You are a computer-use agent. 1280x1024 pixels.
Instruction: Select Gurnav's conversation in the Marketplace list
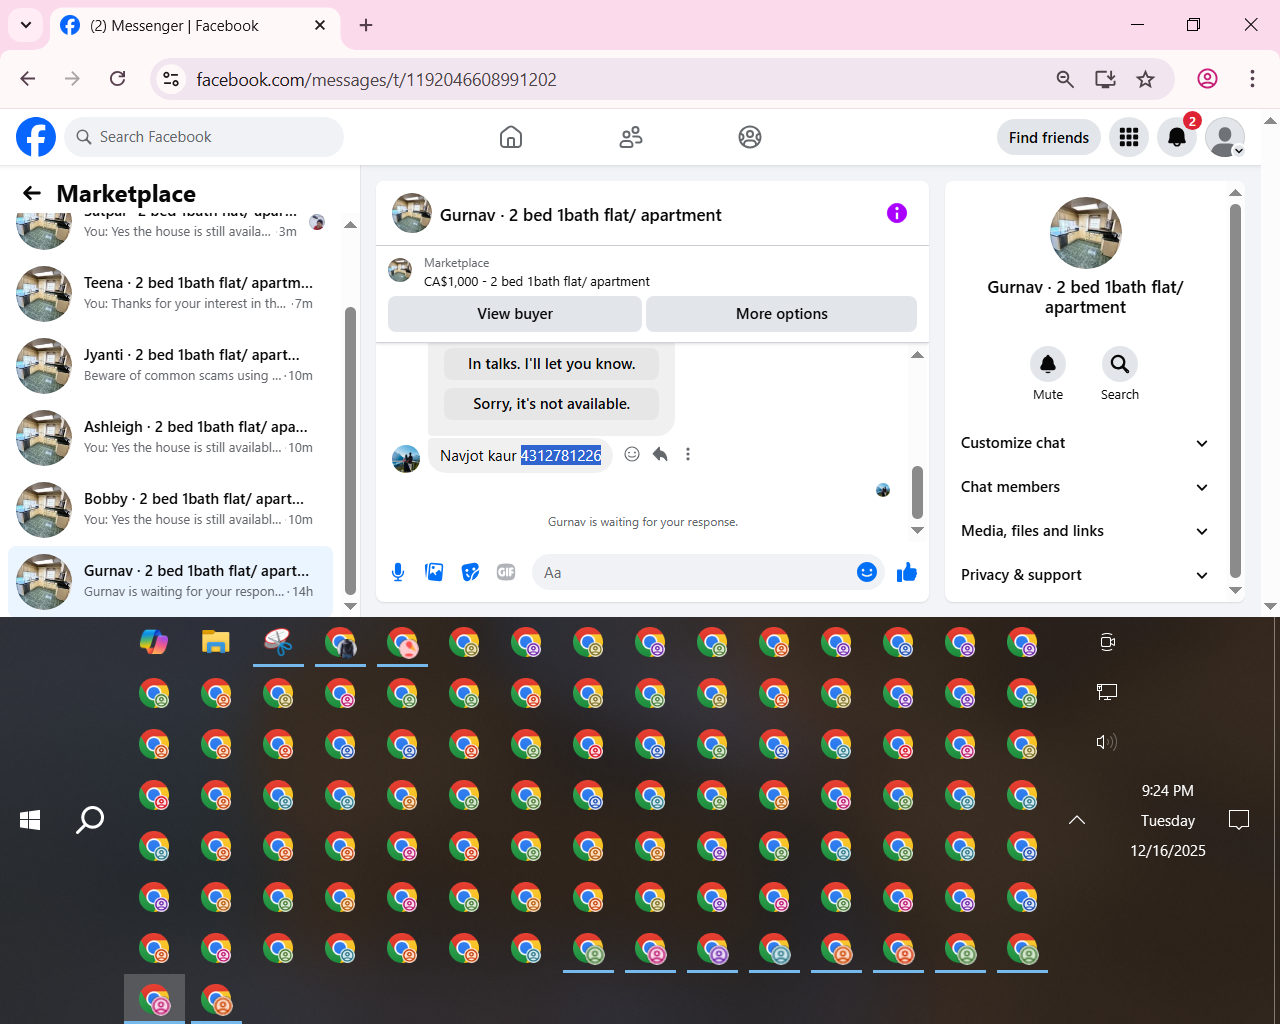click(170, 581)
